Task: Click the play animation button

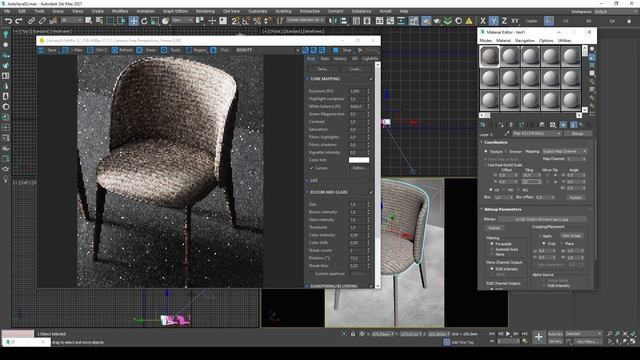Action: tap(508, 334)
